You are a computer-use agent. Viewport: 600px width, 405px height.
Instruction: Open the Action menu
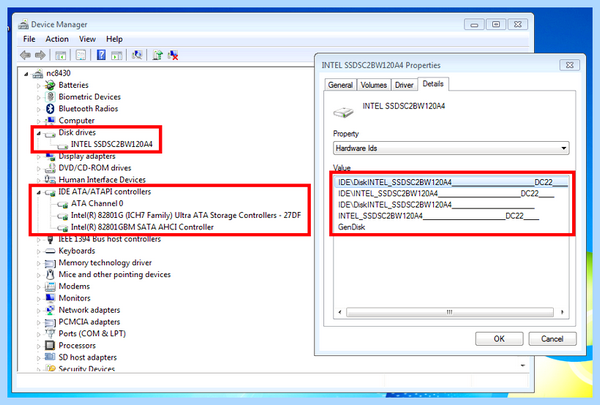coord(57,39)
